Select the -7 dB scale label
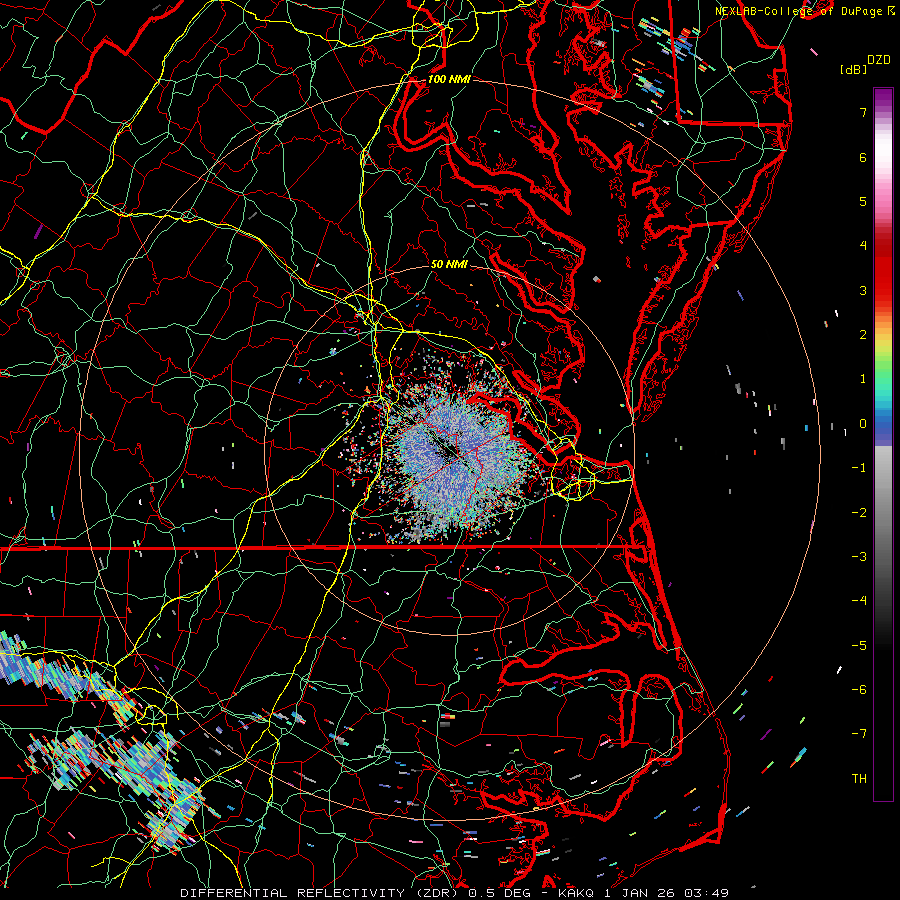Screen dimensions: 900x900 coord(859,734)
